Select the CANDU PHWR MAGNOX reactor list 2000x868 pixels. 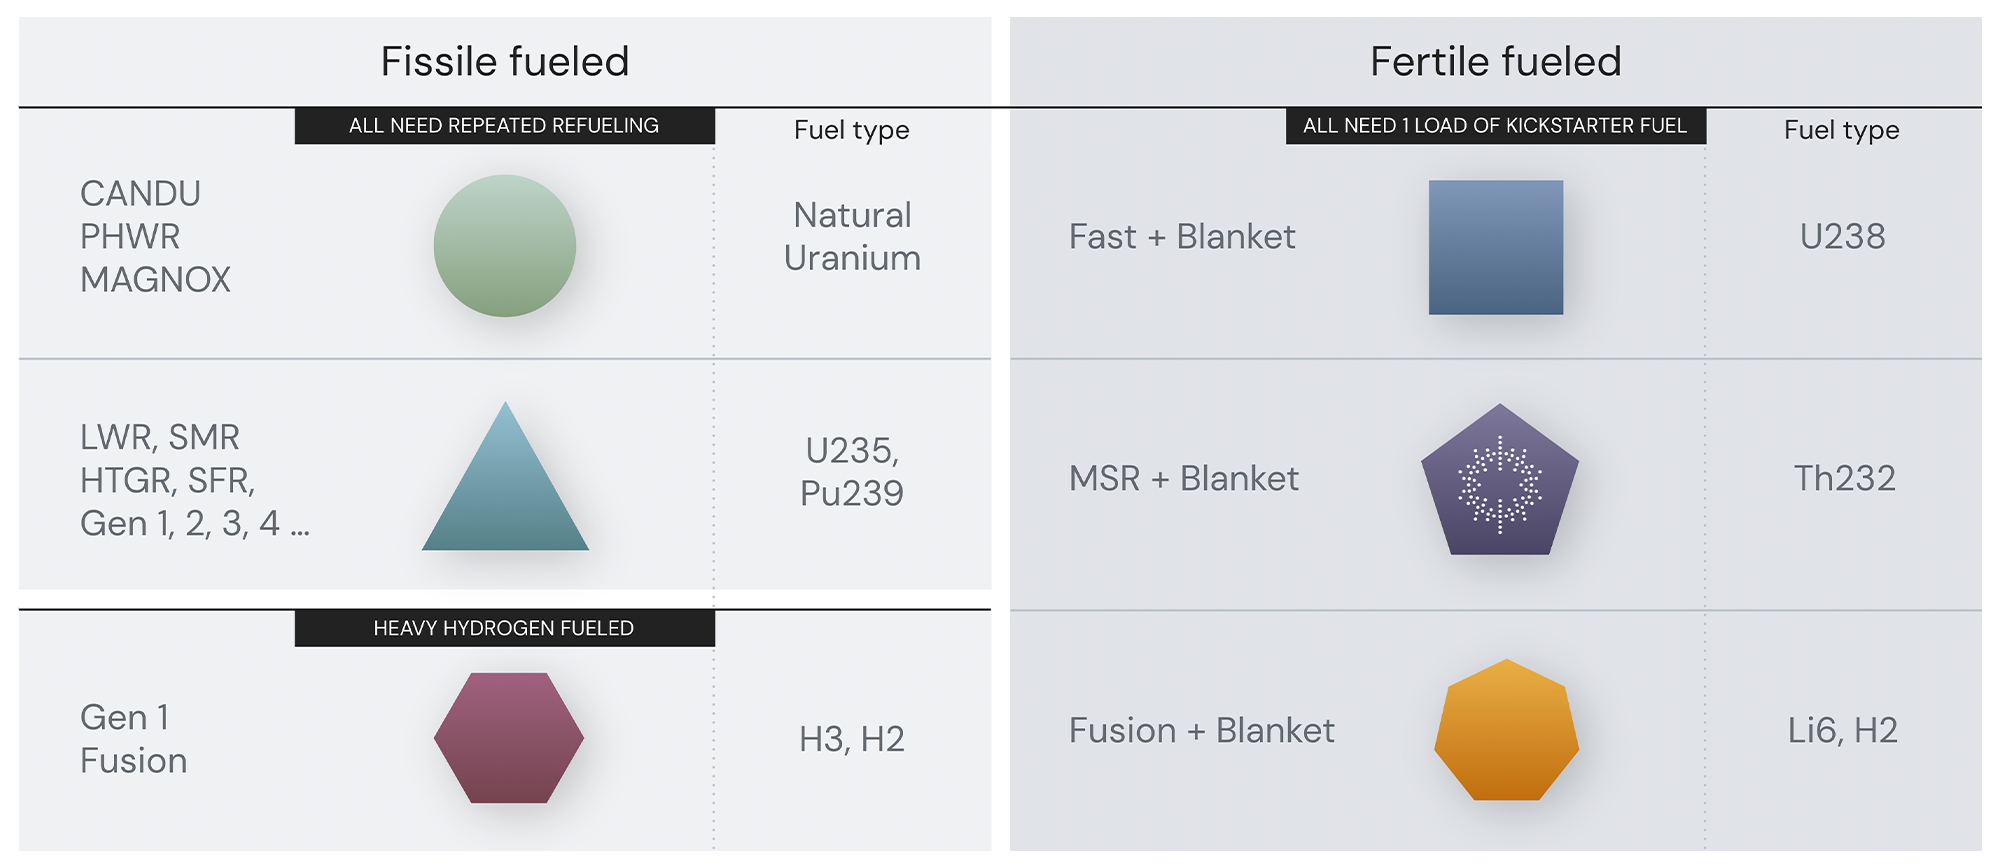[155, 237]
